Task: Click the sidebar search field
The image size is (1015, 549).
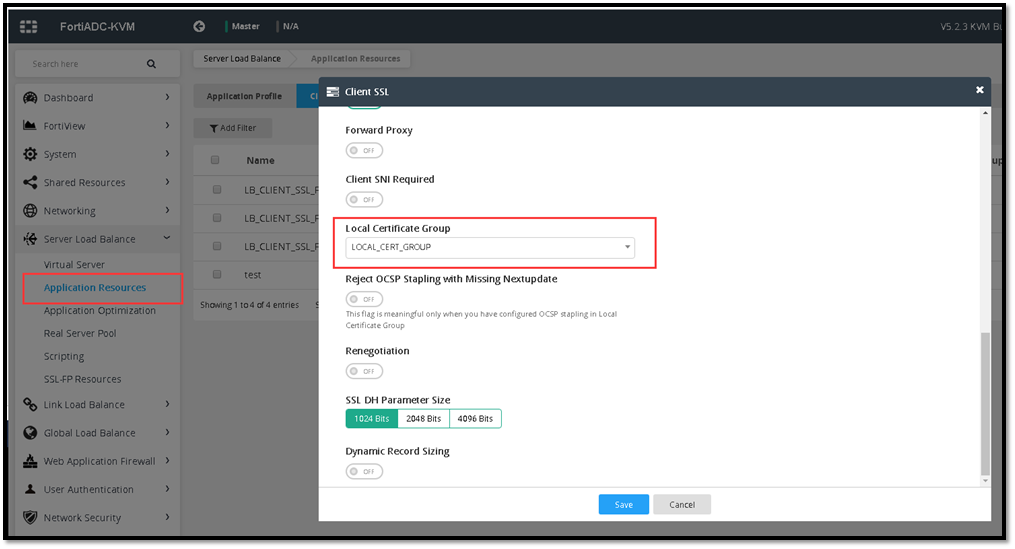Action: click(85, 64)
